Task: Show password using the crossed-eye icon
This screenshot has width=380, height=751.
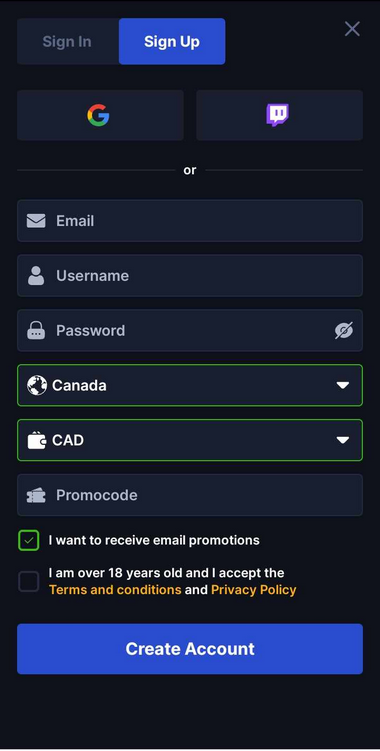Action: (x=344, y=330)
